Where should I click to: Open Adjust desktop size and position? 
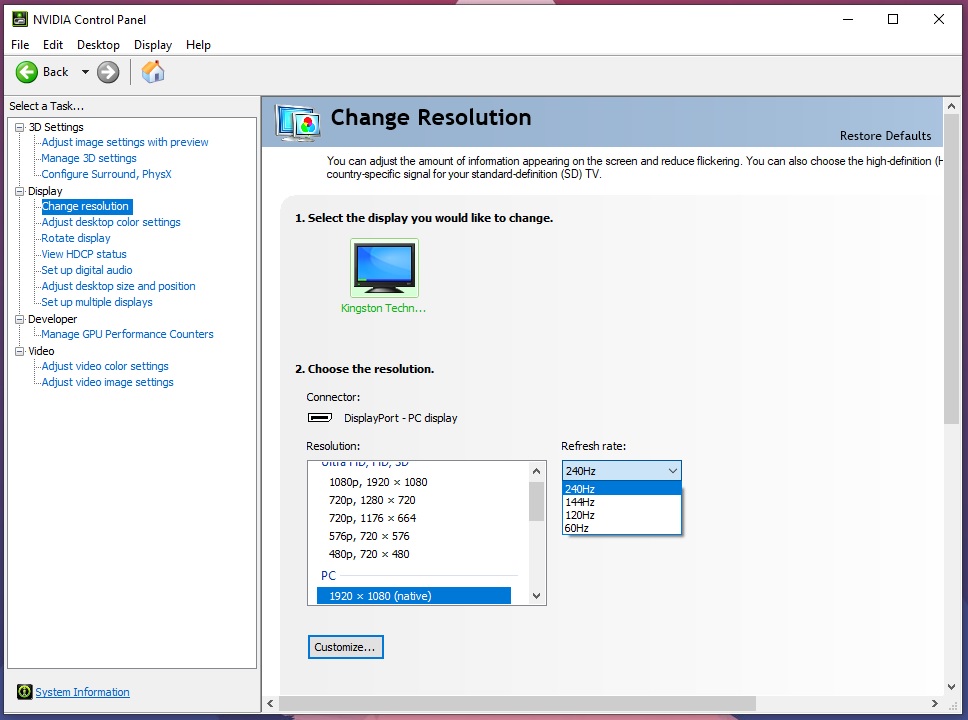(x=119, y=287)
